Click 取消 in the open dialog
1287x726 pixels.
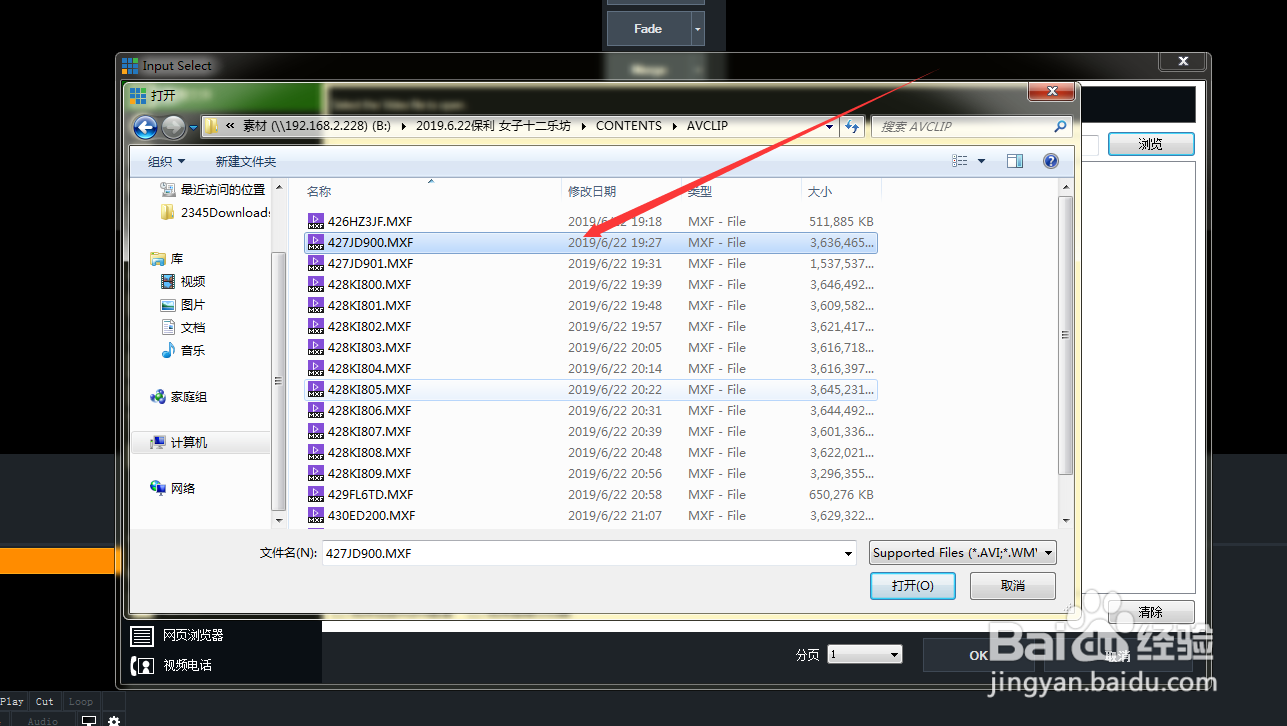[1013, 585]
